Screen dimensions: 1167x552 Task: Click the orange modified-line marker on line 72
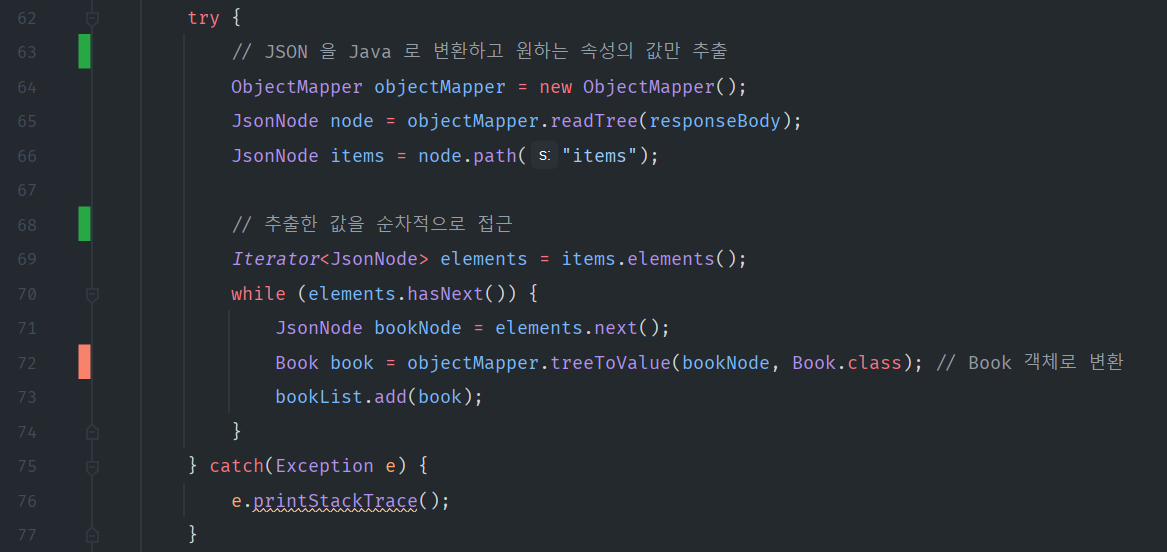(85, 362)
